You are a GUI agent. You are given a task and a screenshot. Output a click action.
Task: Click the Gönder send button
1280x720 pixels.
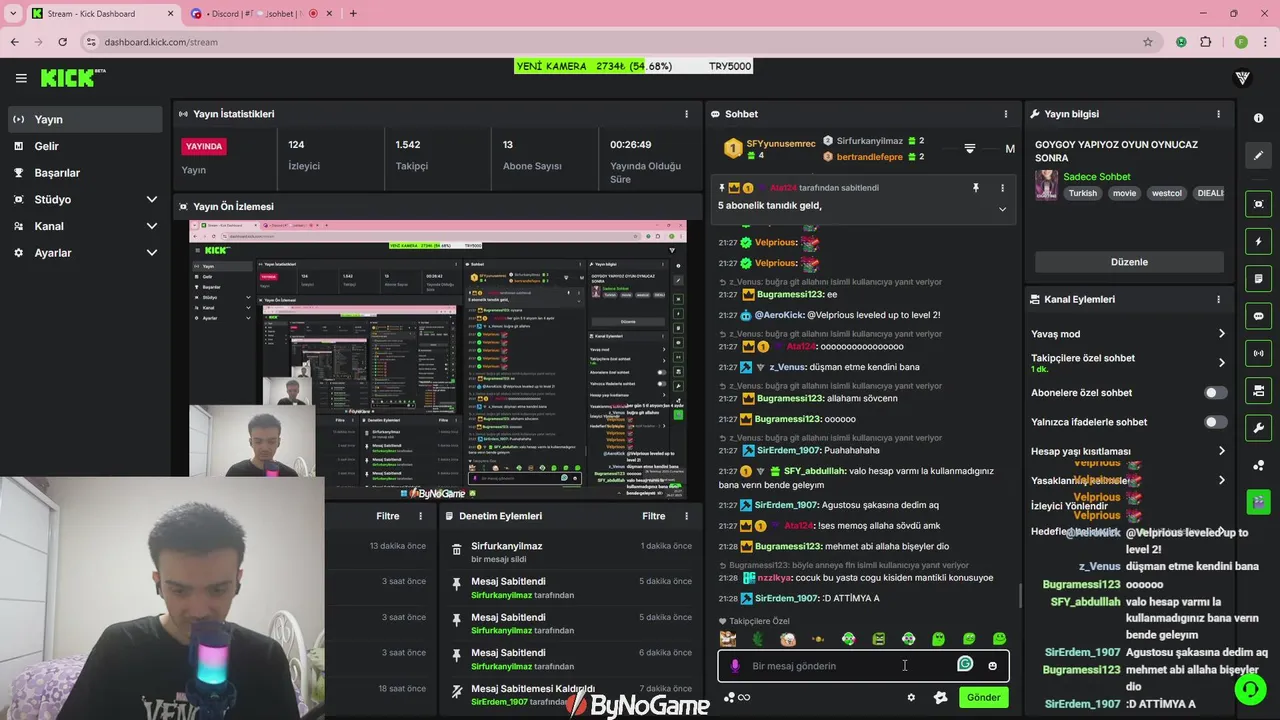coord(983,698)
